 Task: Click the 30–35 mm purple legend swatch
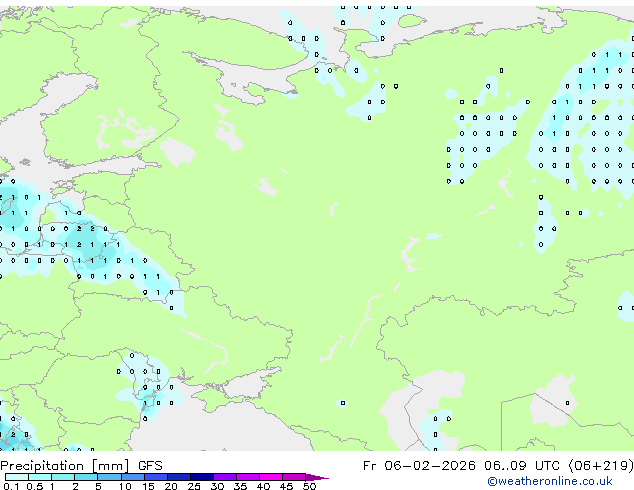pos(225,477)
